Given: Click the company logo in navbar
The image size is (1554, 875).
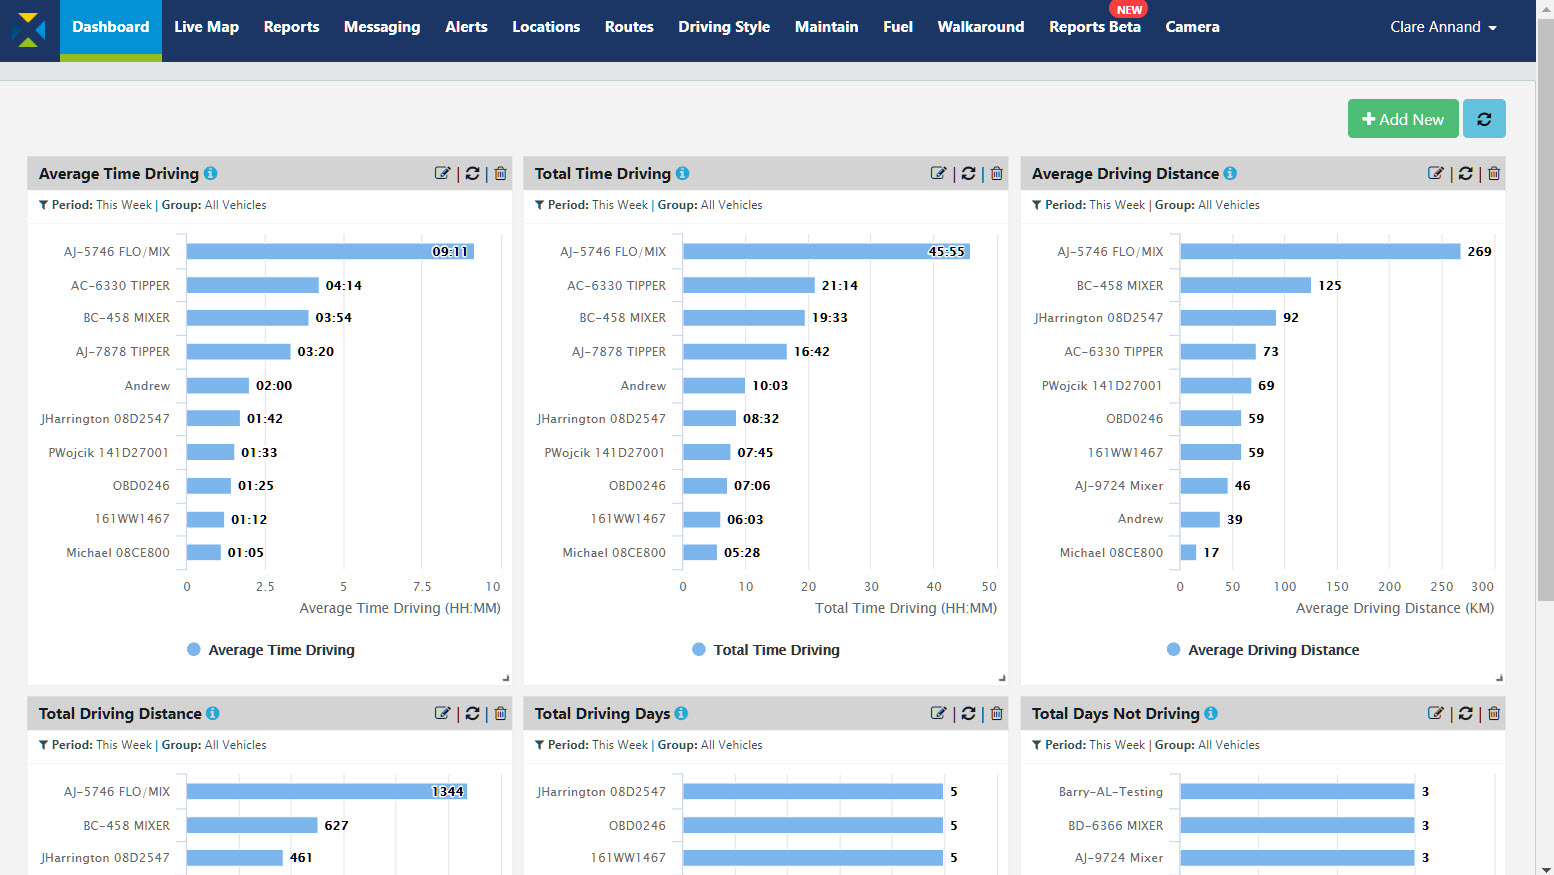Looking at the screenshot, I should coord(29,29).
